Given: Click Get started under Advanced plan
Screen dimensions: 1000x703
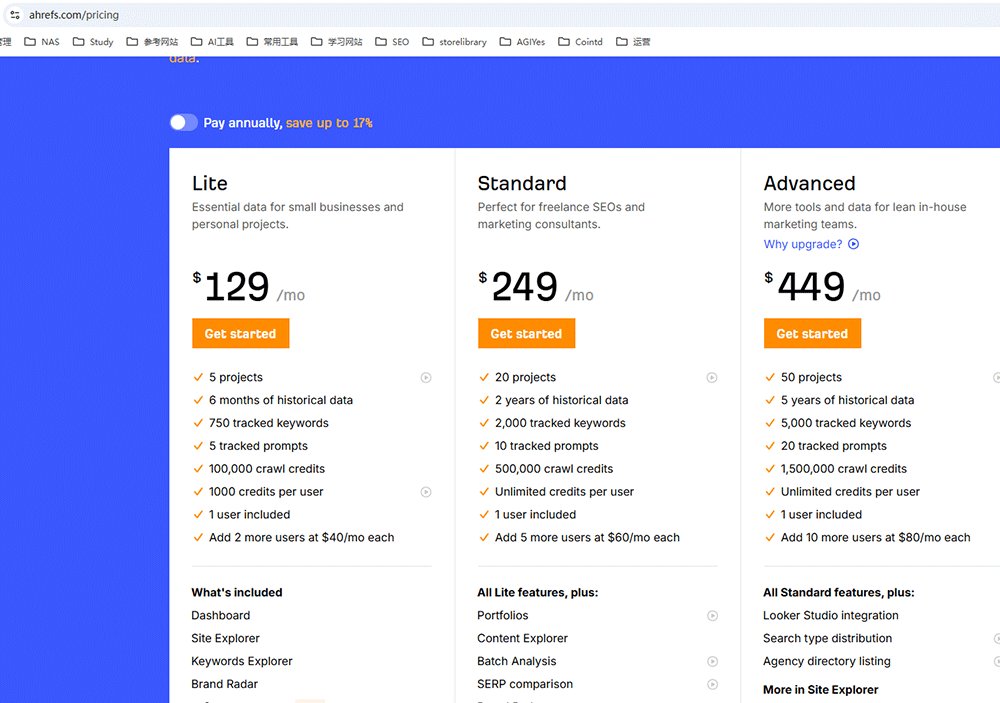Looking at the screenshot, I should pyautogui.click(x=812, y=333).
